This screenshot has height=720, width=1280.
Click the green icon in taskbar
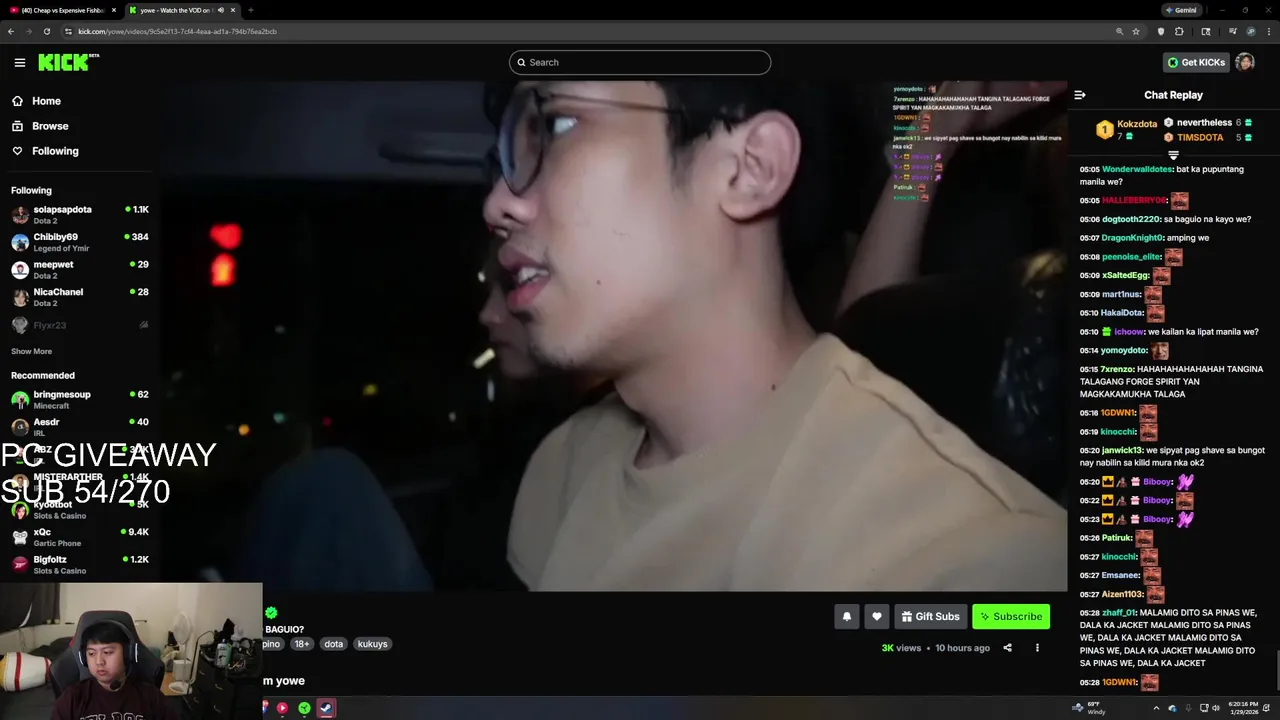[304, 708]
